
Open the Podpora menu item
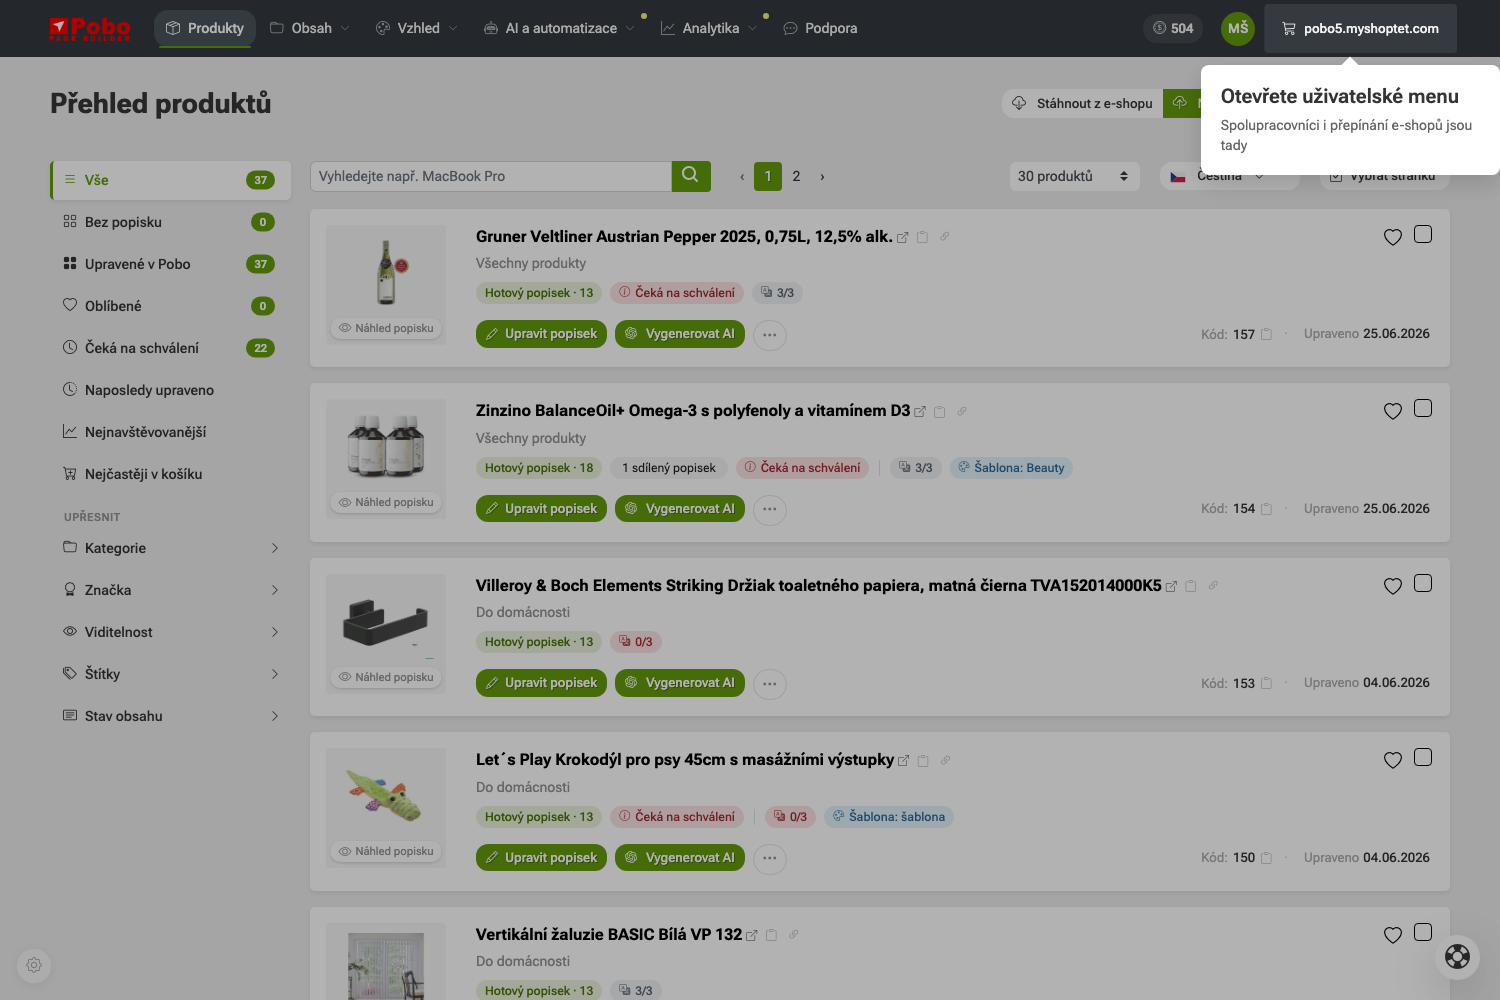pyautogui.click(x=820, y=28)
